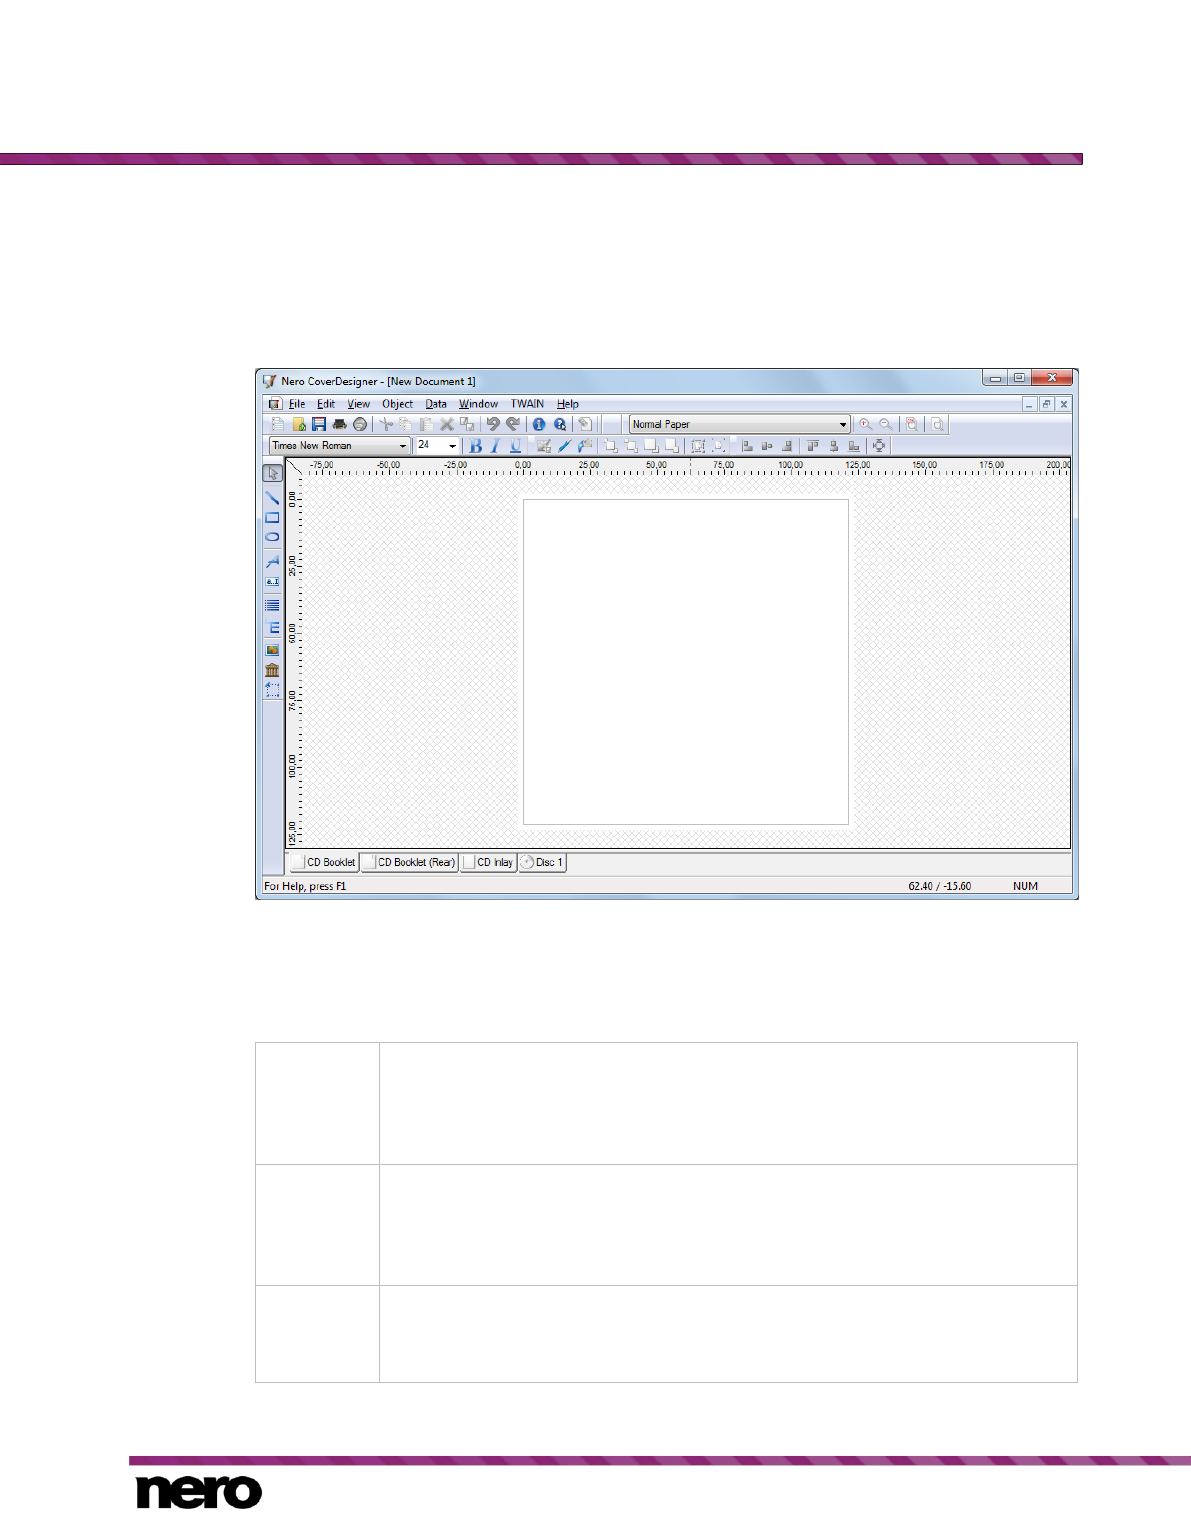
Task: Open the Template museum icon tool
Action: click(x=272, y=670)
